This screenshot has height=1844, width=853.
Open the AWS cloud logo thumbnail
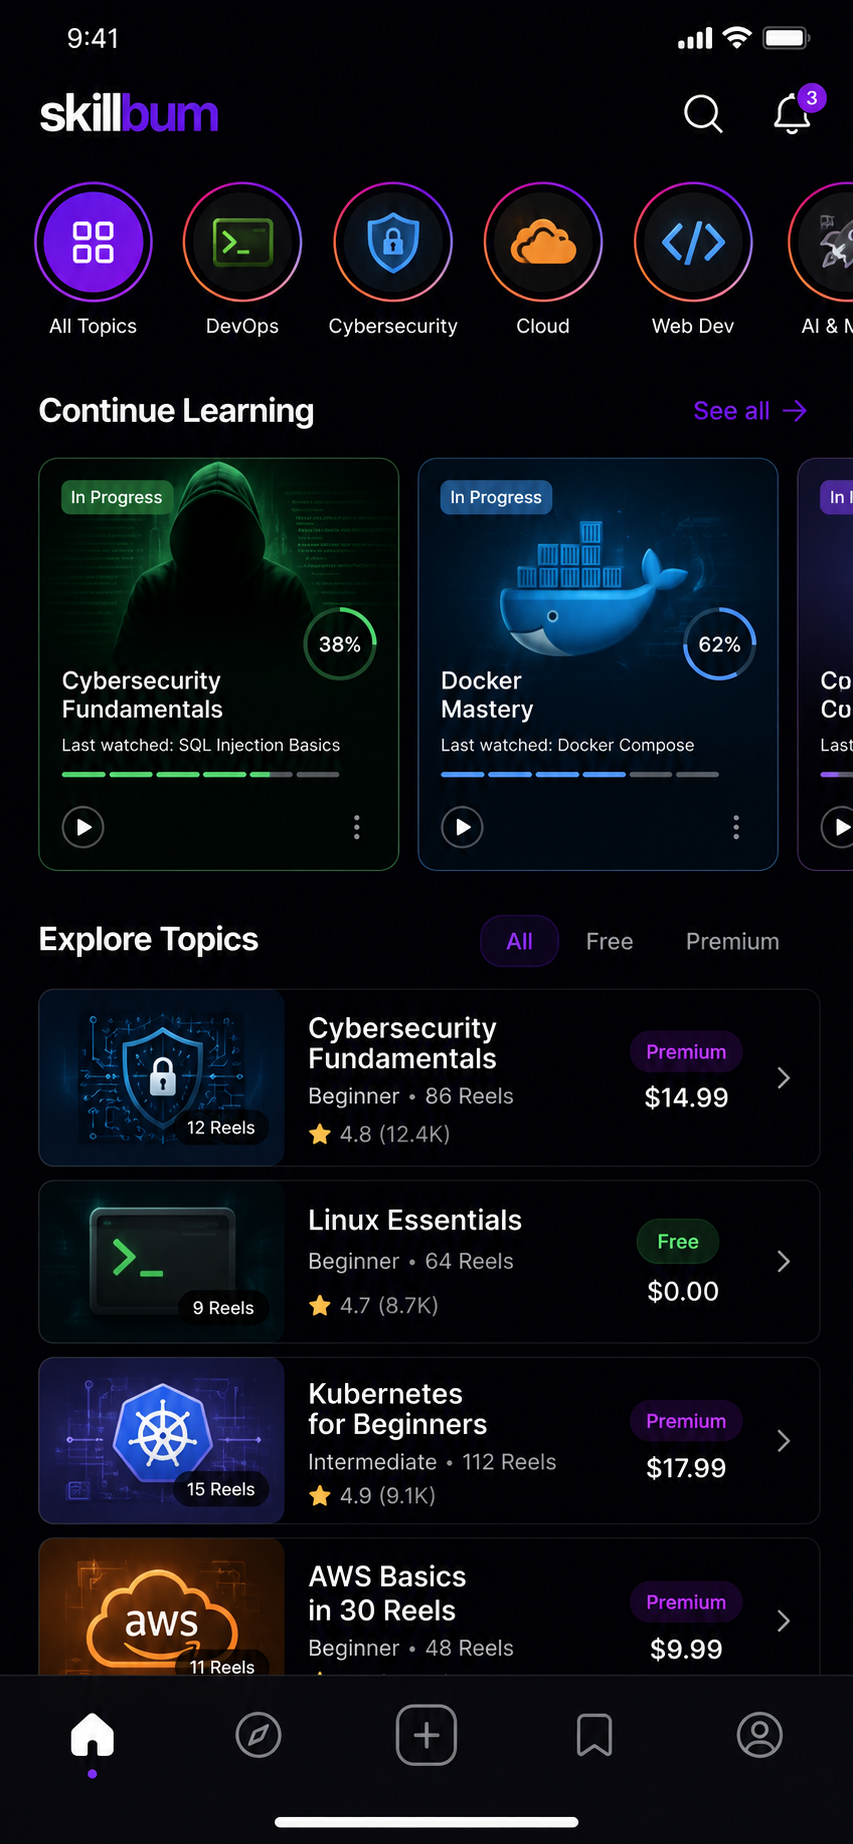tap(162, 1607)
